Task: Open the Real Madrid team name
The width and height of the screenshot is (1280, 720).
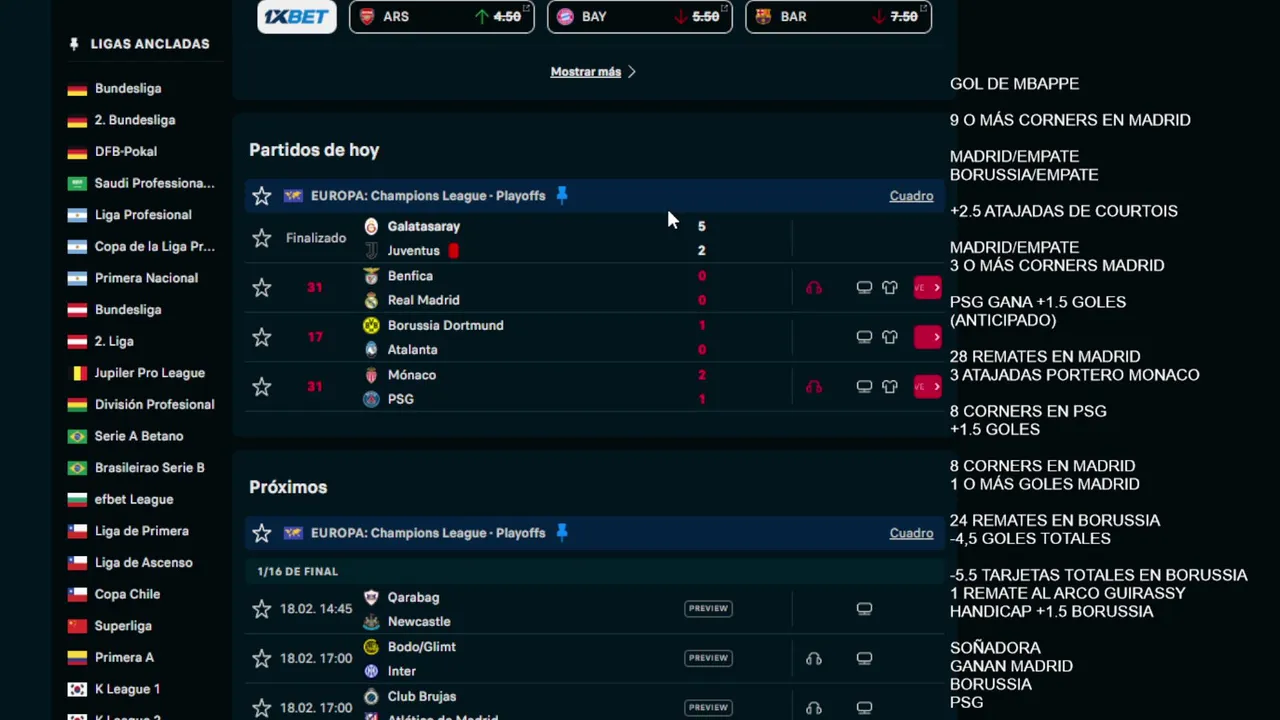Action: point(424,300)
